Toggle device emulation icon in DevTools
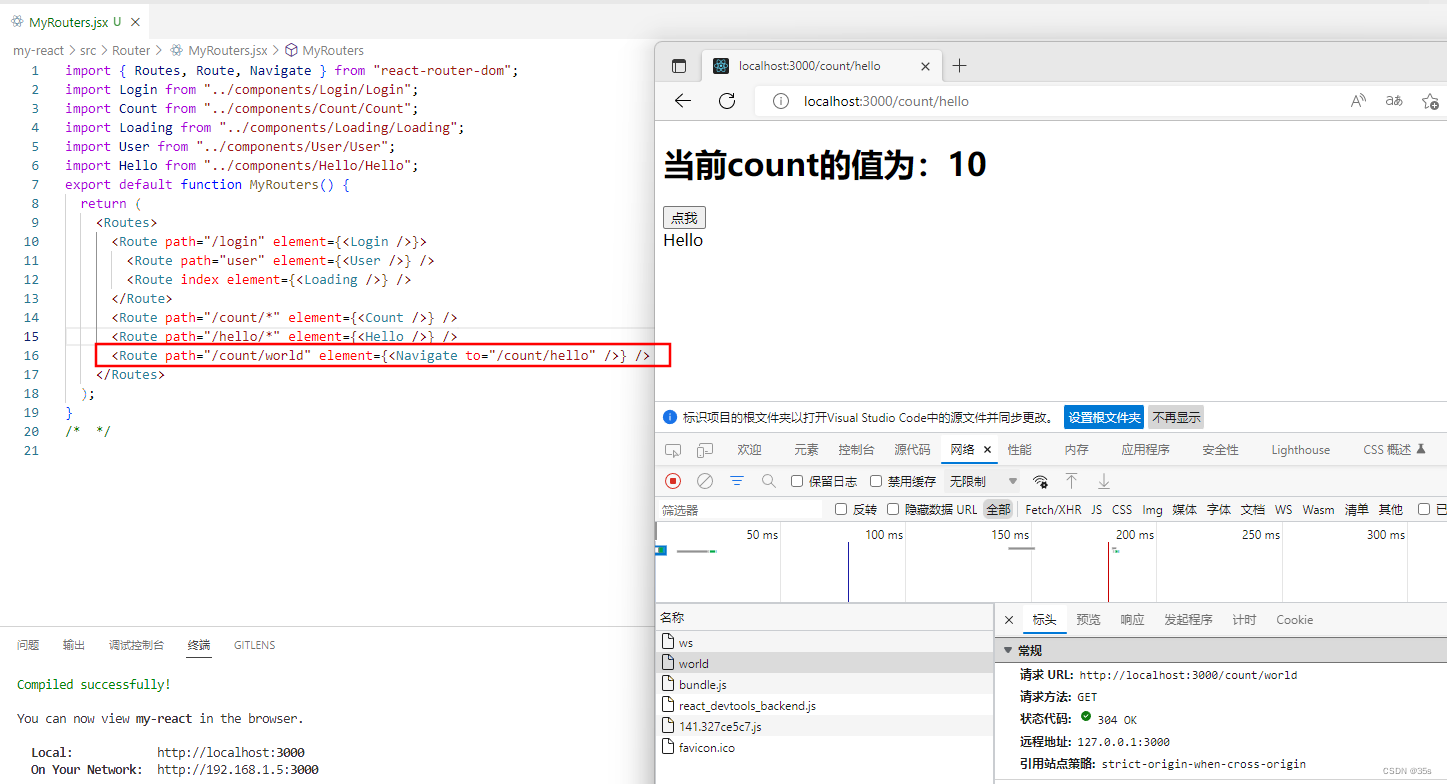Image resolution: width=1447 pixels, height=784 pixels. [705, 450]
